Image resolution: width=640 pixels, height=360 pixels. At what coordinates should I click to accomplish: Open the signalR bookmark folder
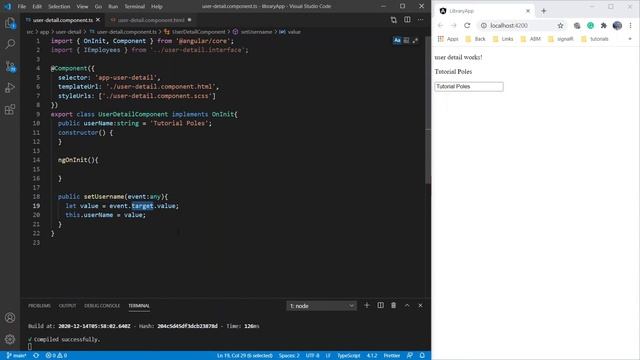coord(561,39)
